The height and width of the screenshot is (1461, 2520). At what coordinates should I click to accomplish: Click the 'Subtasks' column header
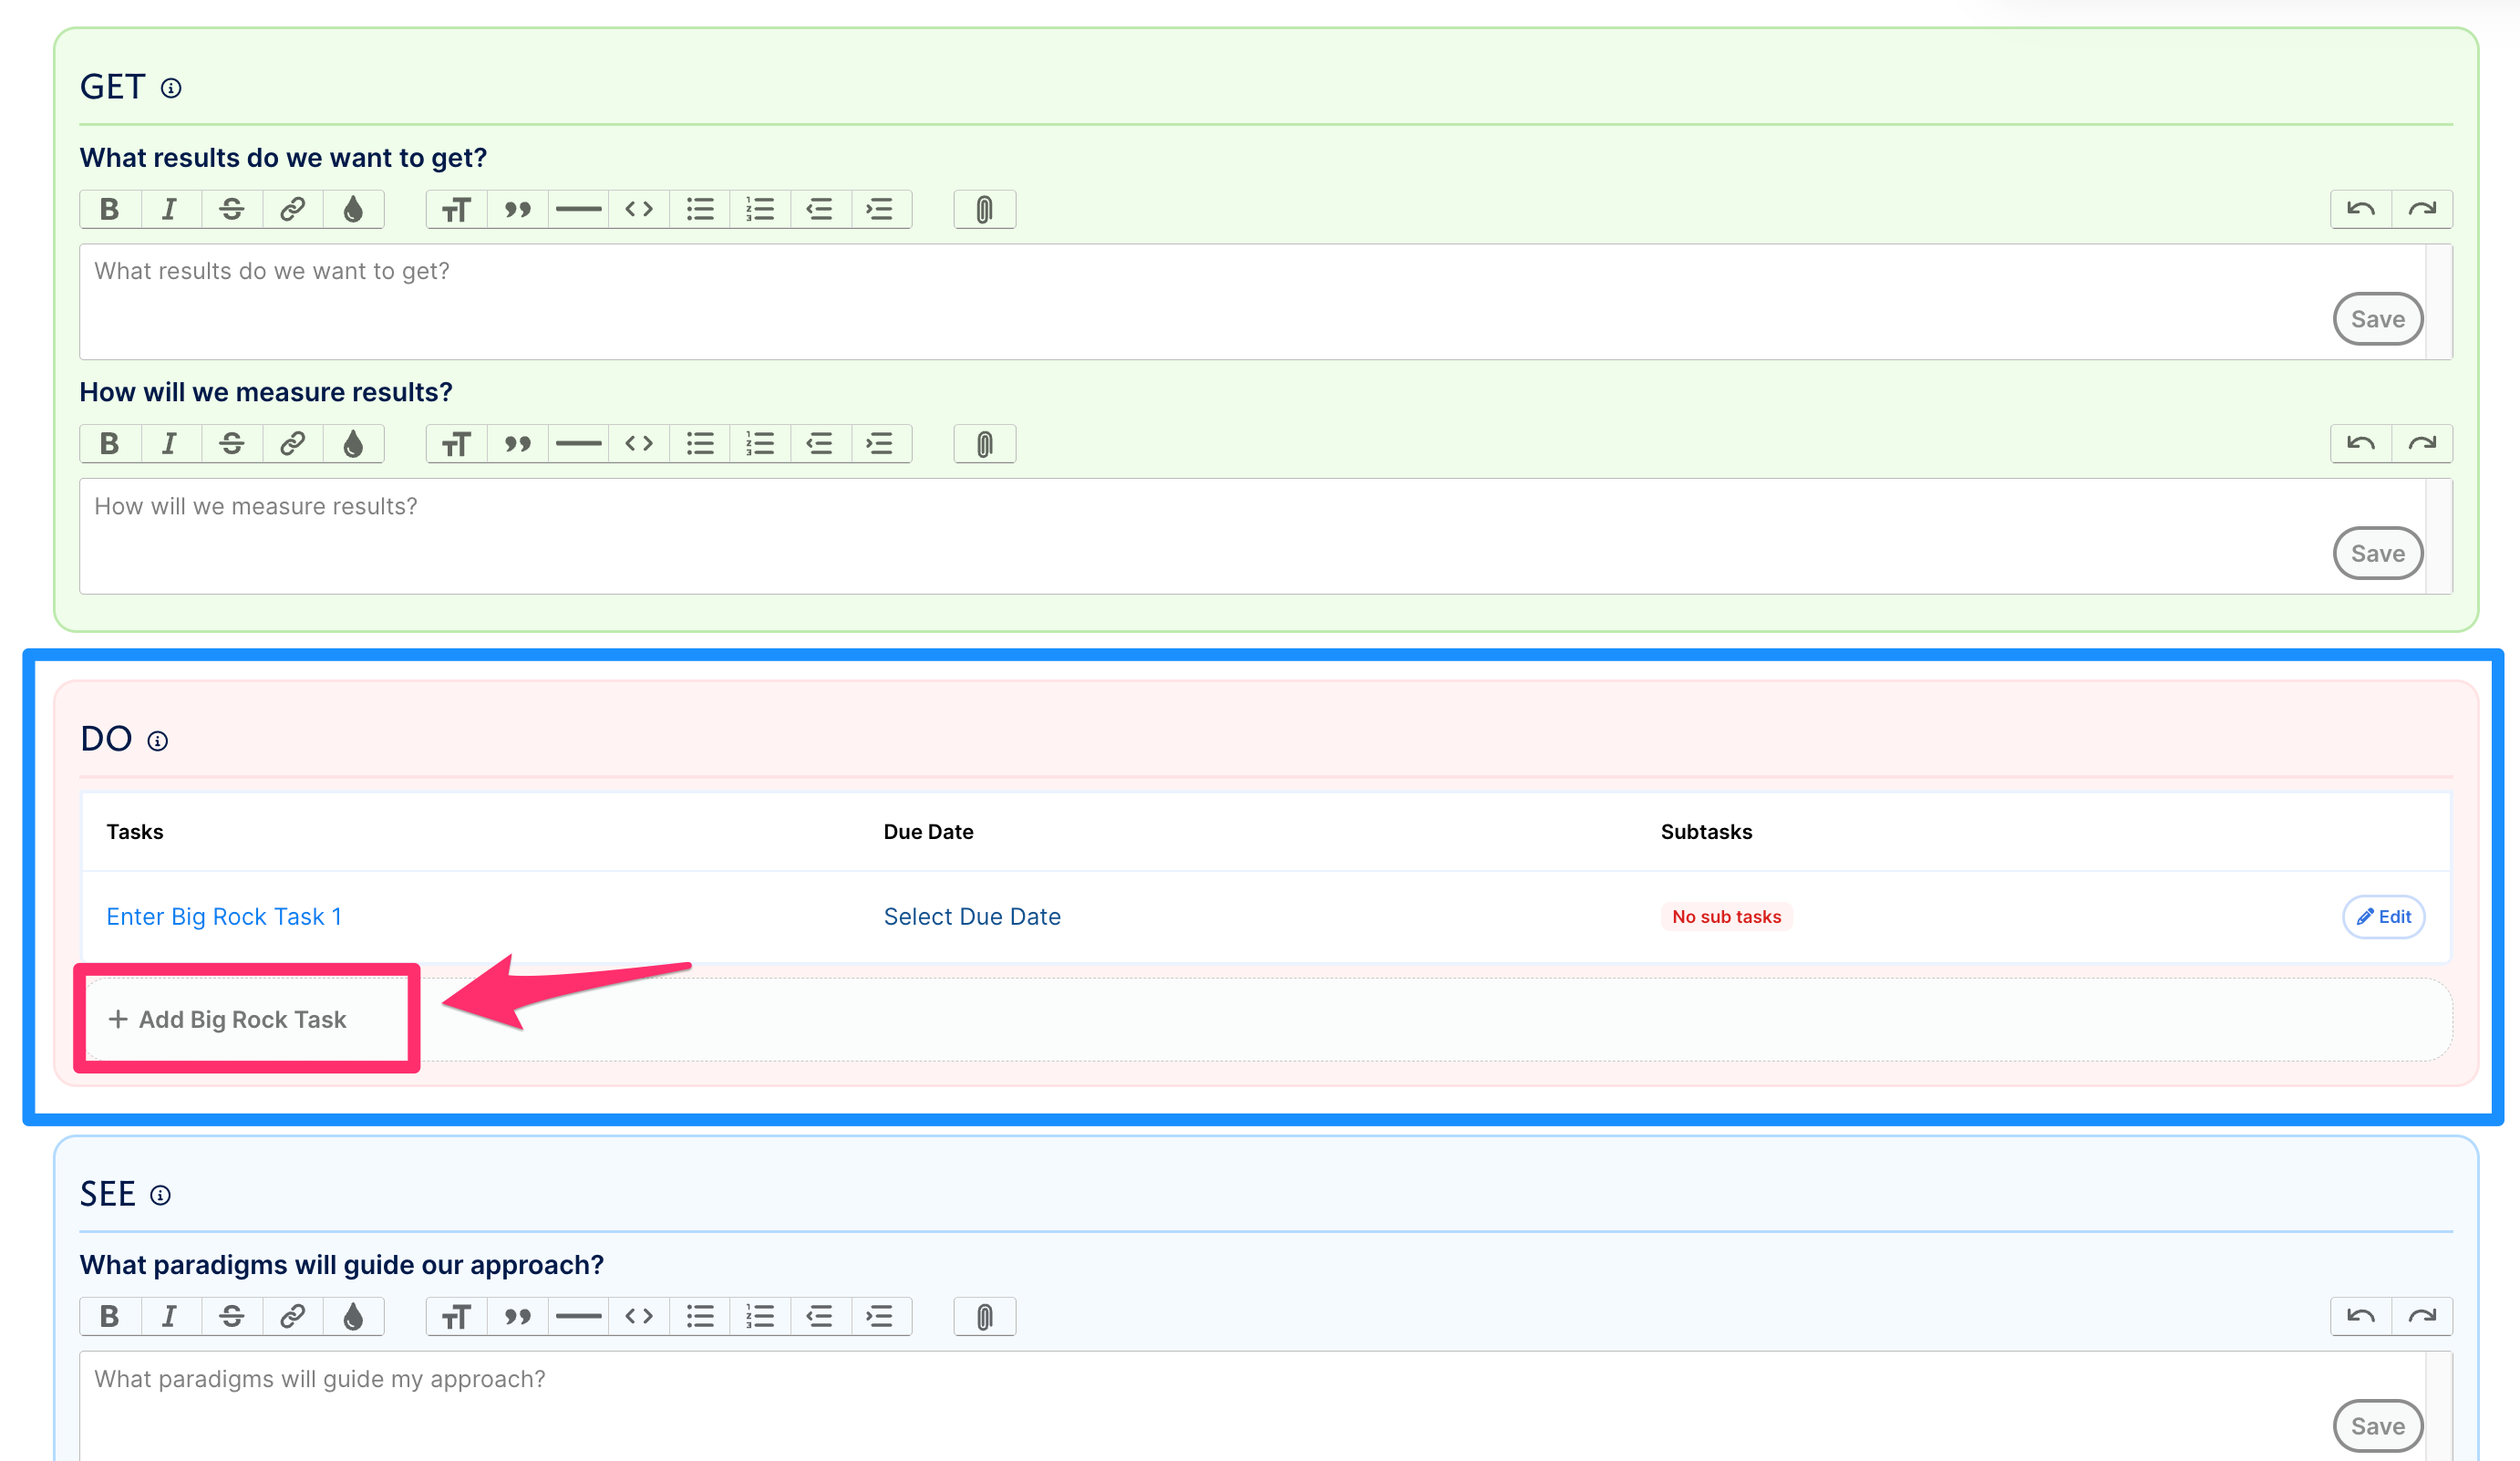click(x=1706, y=831)
